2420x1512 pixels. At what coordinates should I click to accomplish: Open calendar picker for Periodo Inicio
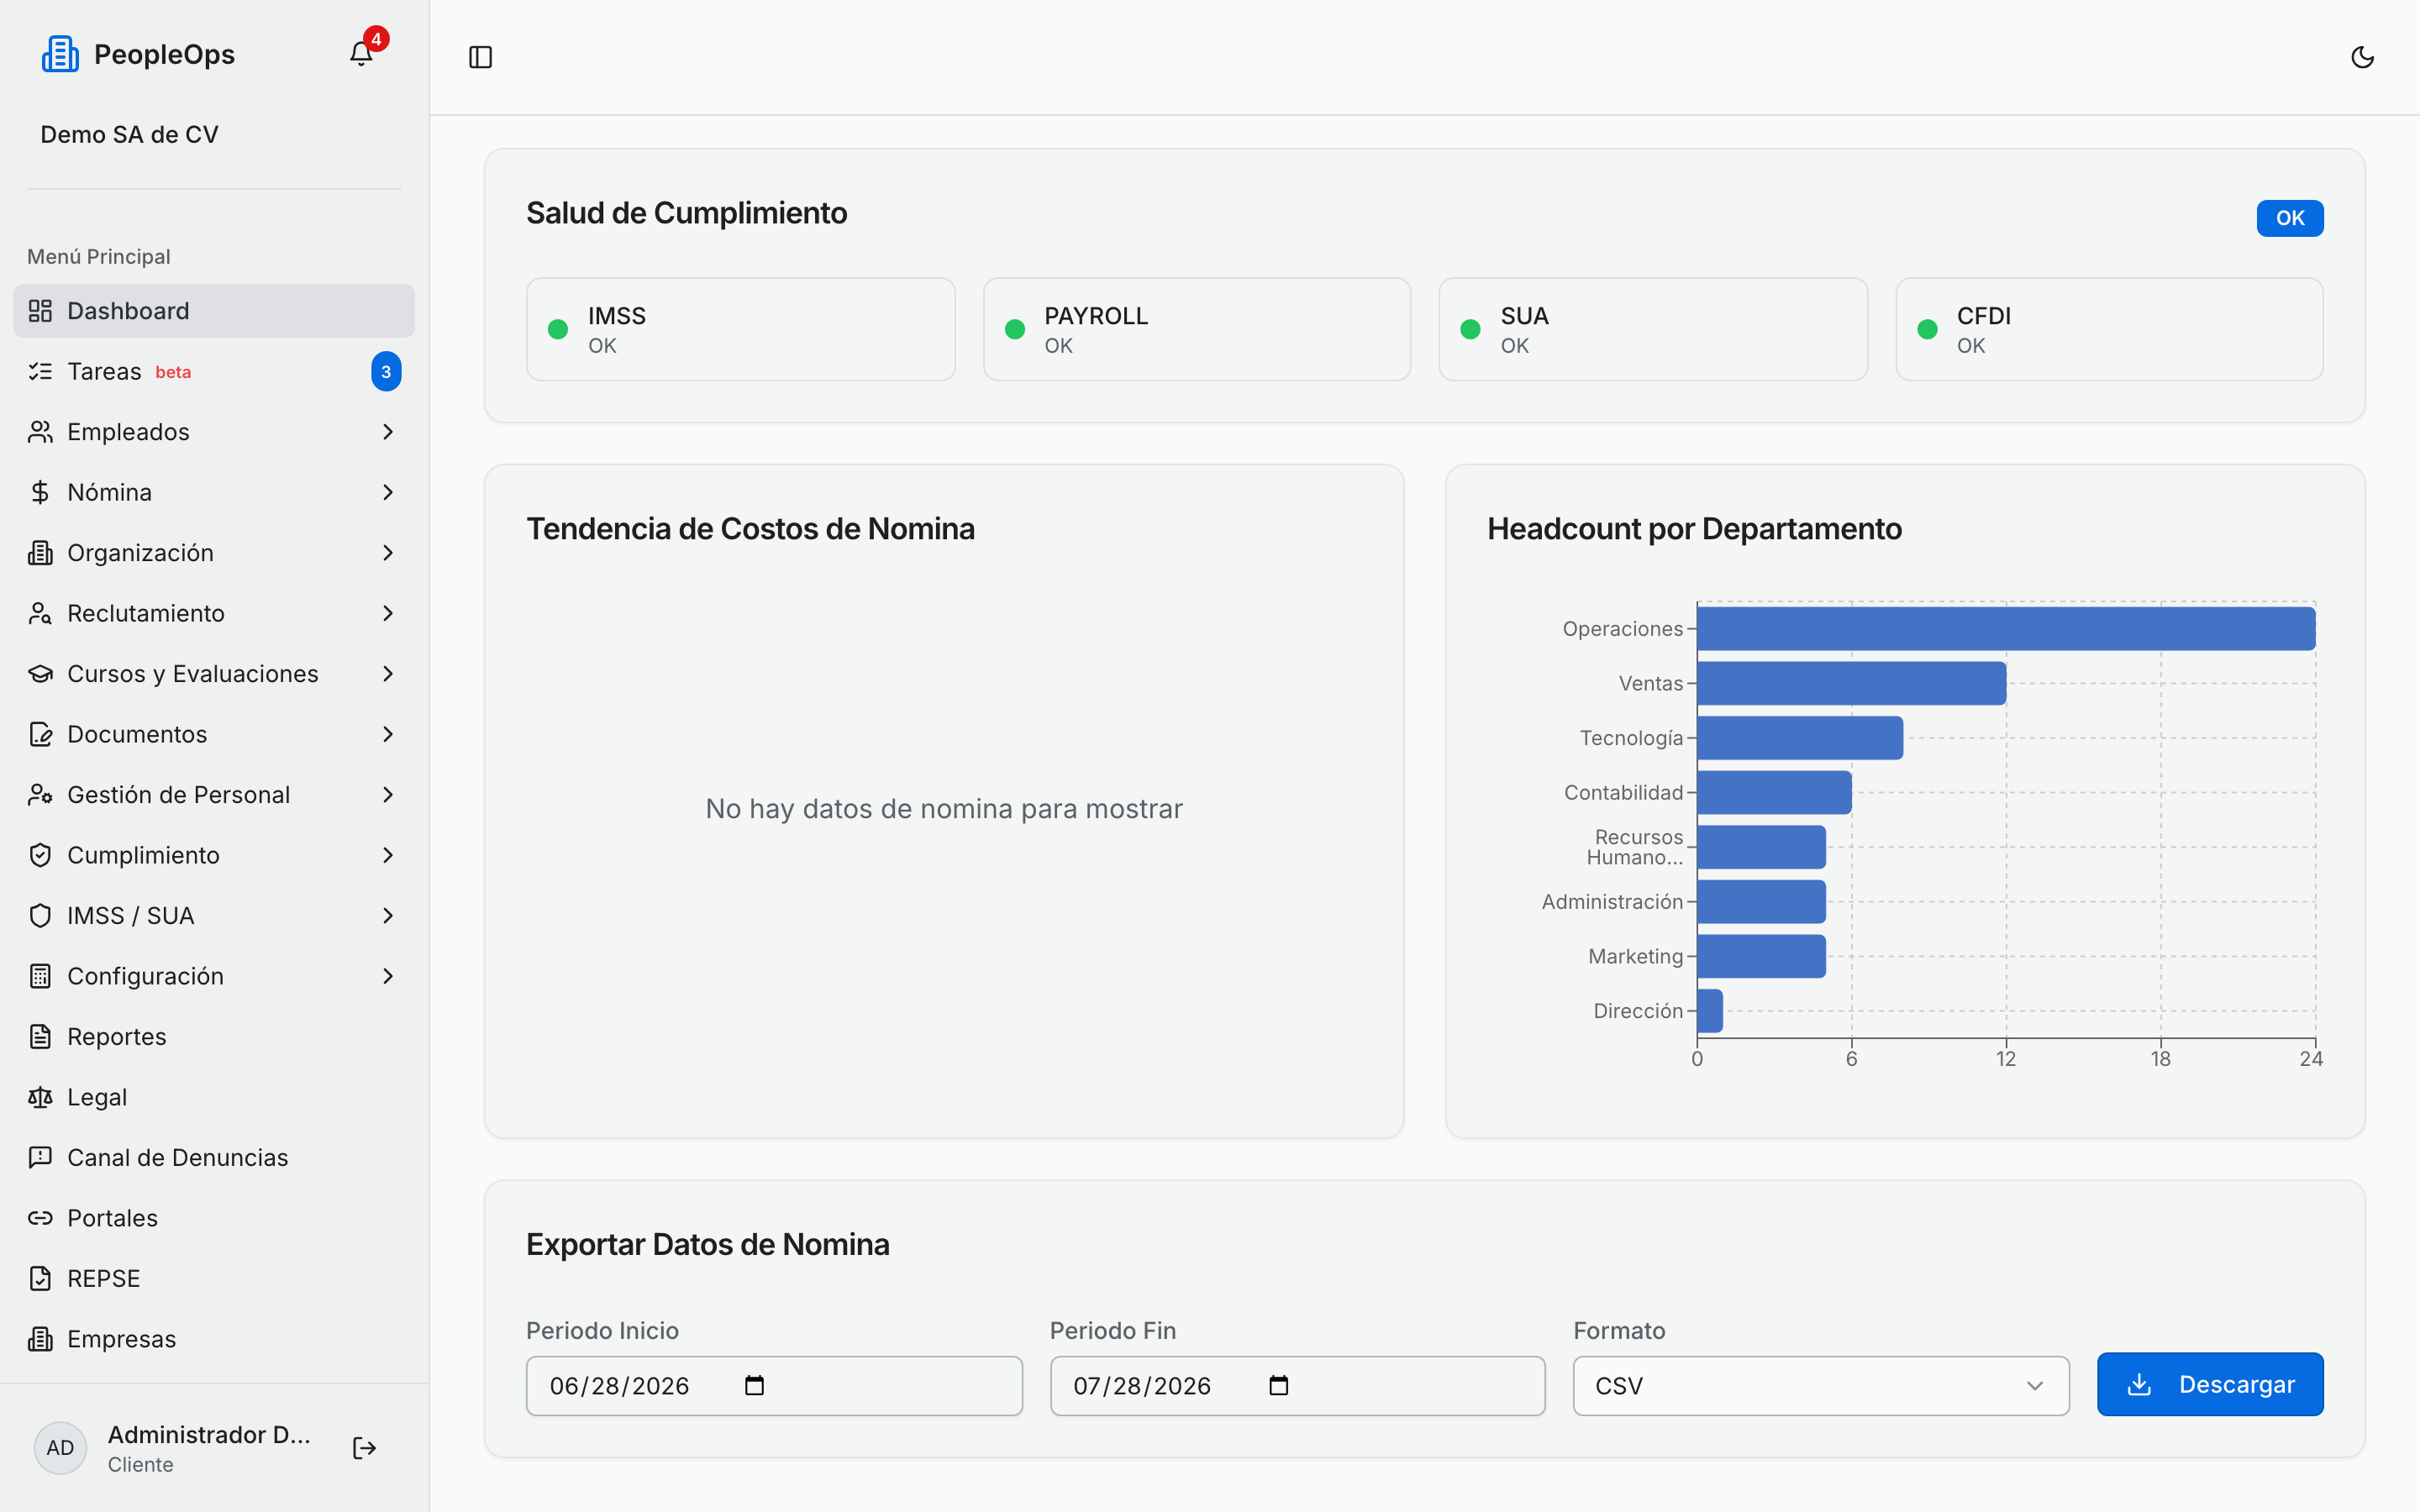pos(755,1385)
